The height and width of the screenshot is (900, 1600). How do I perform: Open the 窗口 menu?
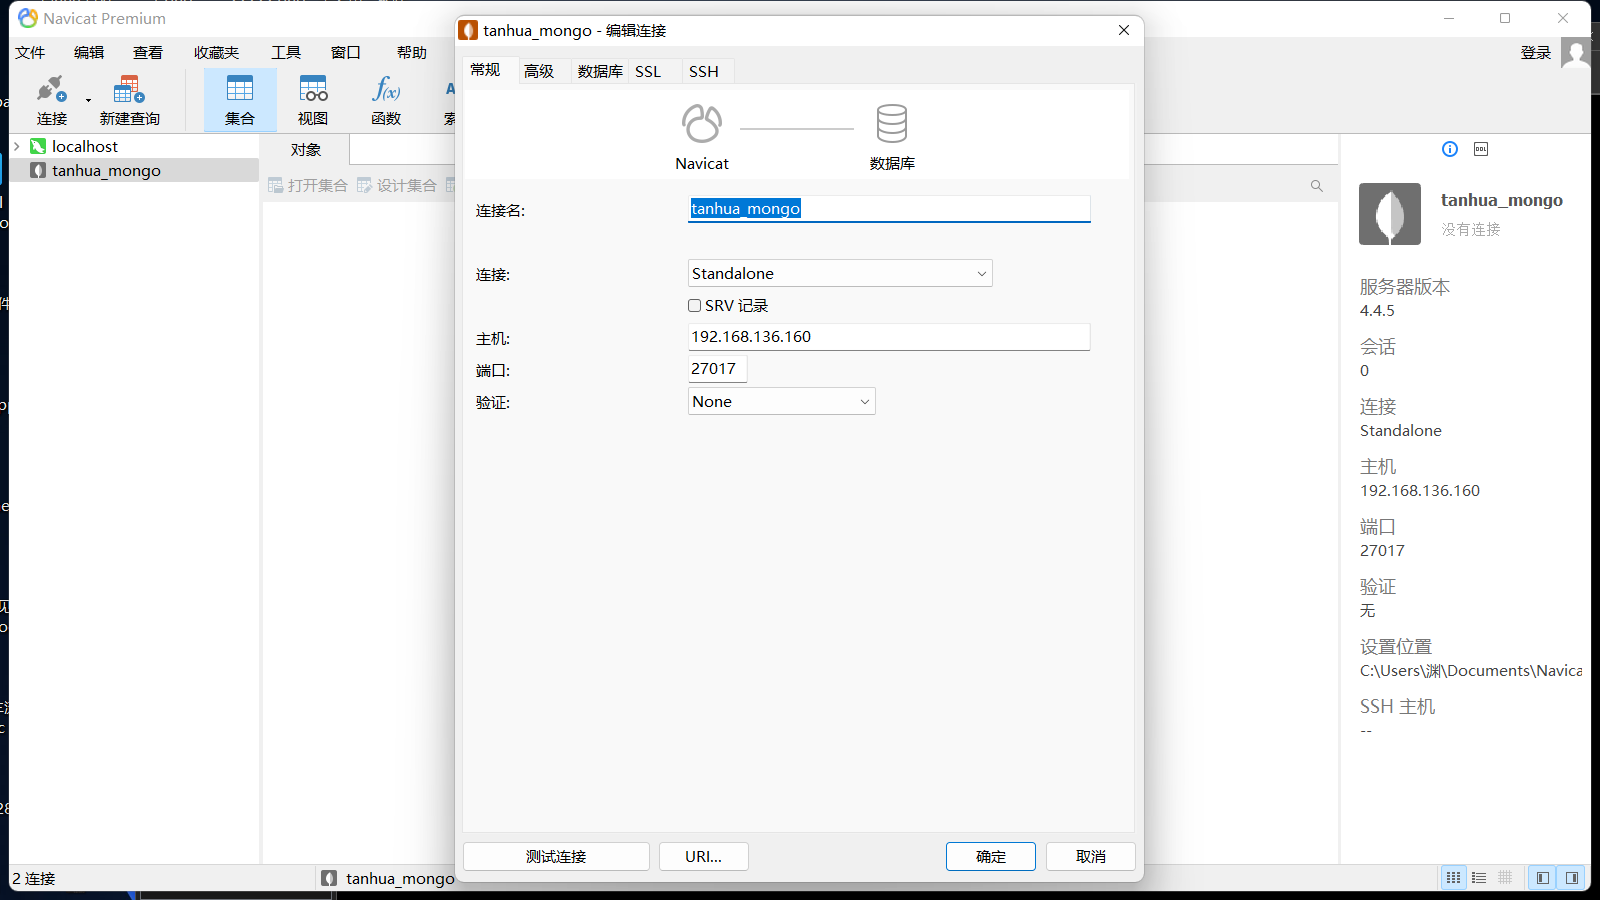pyautogui.click(x=346, y=53)
